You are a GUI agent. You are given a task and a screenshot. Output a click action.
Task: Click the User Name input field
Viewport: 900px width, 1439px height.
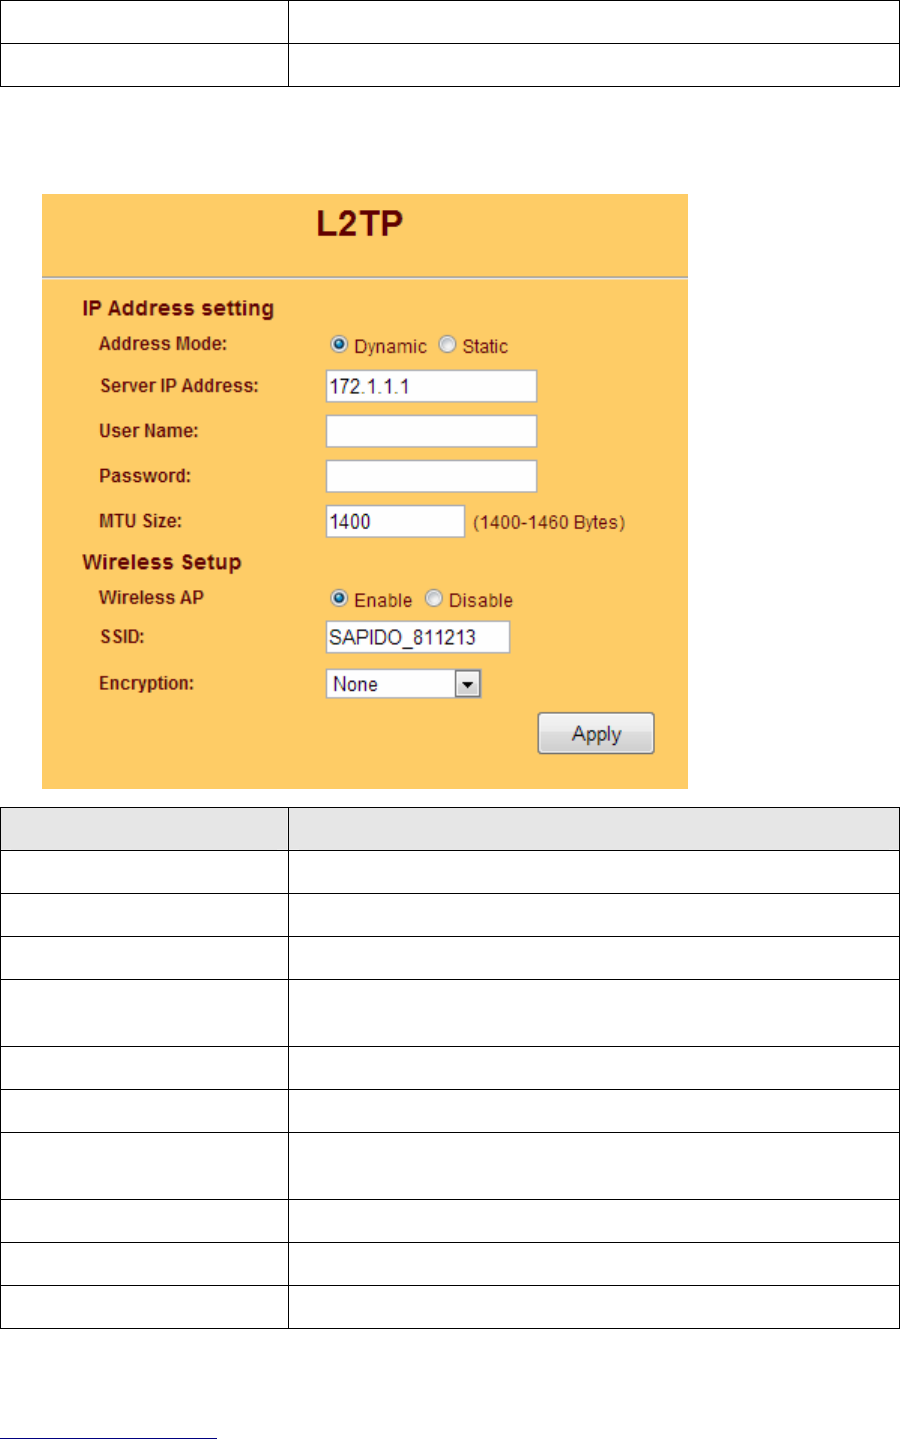[431, 431]
